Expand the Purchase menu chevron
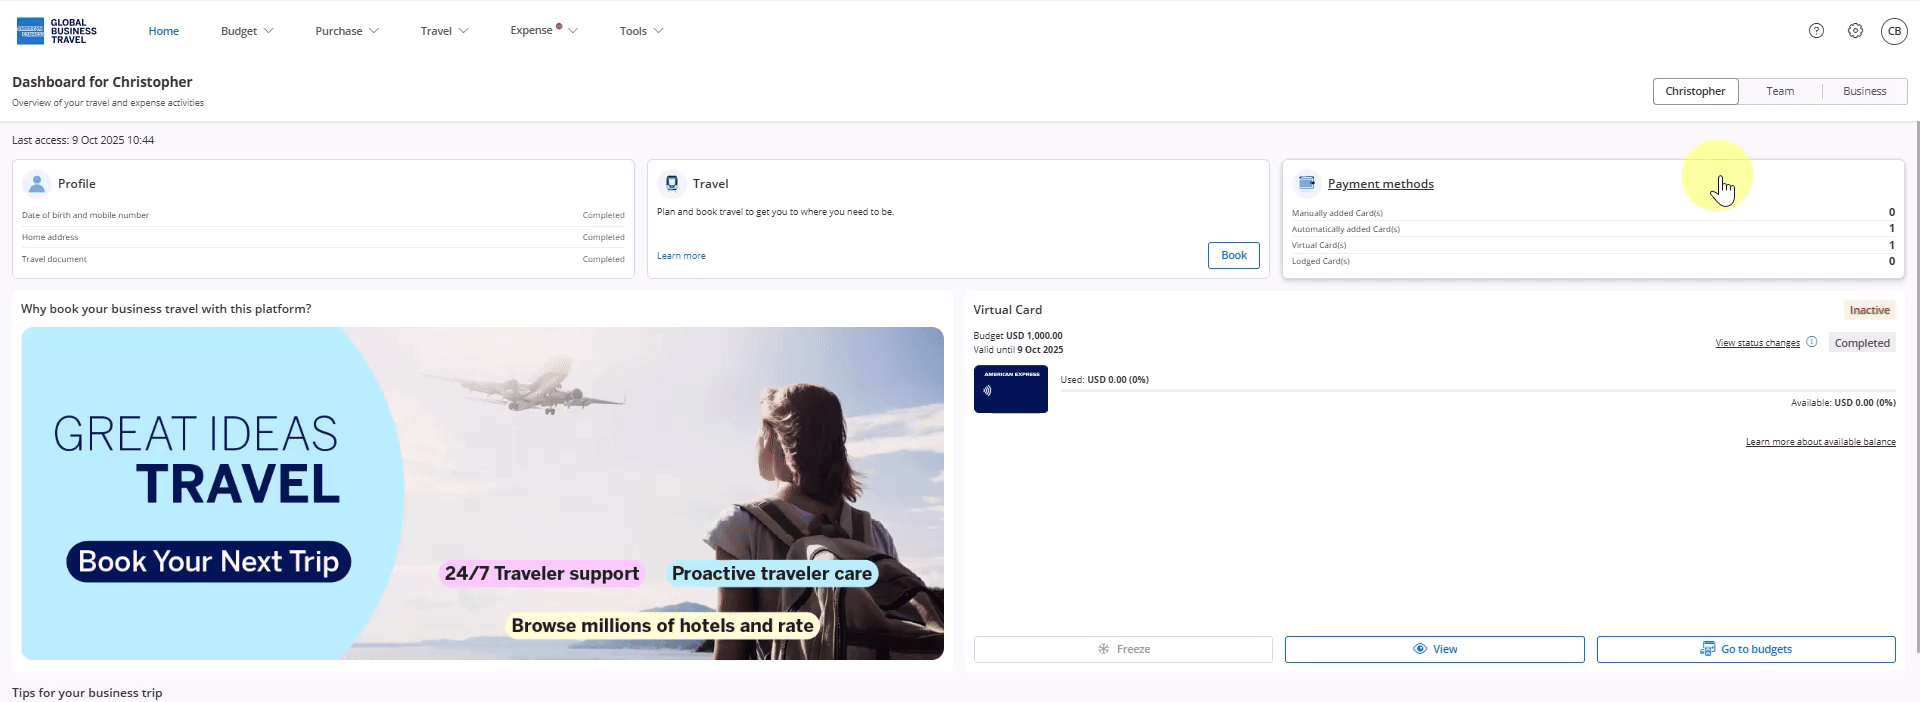 pos(374,31)
